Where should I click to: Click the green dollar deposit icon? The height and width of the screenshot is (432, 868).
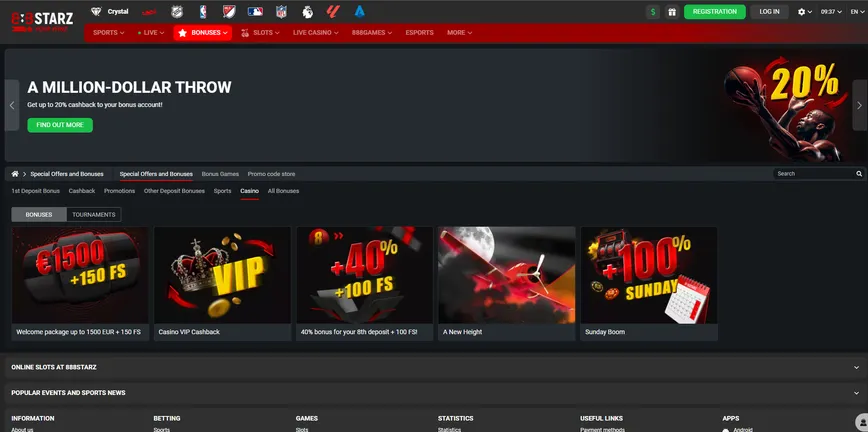click(x=653, y=12)
